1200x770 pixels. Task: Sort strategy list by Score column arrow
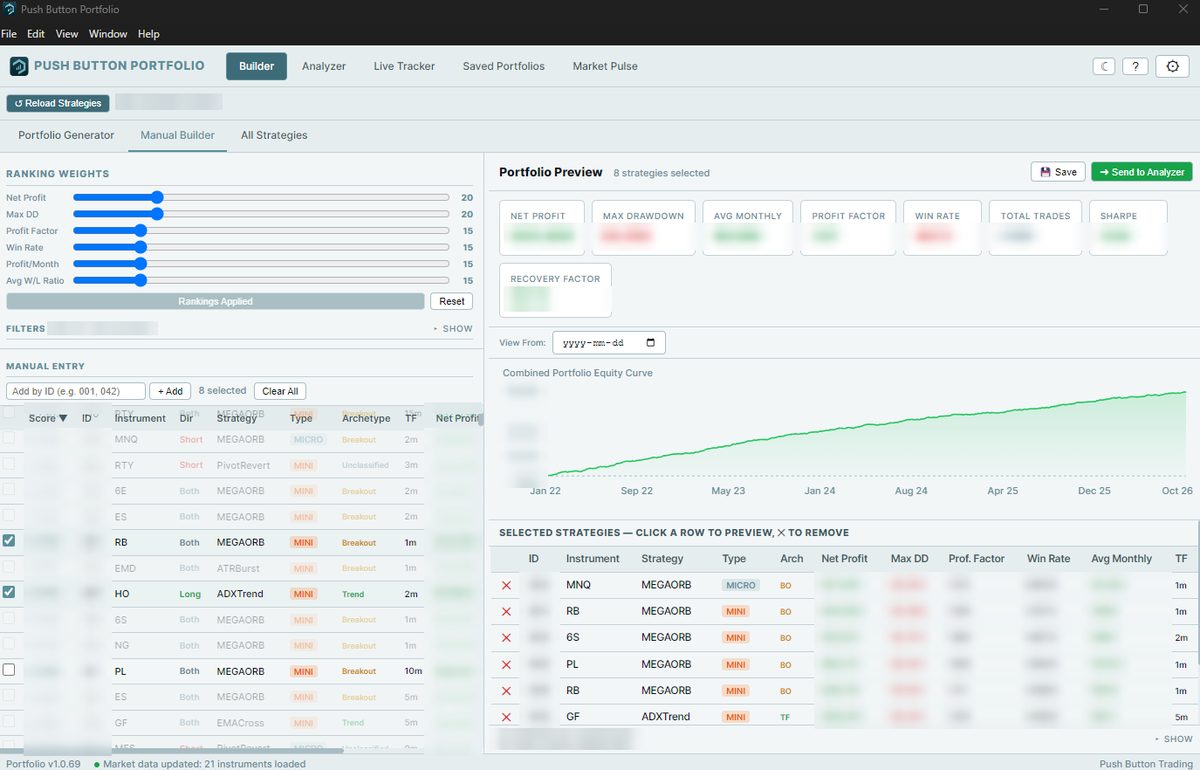pyautogui.click(x=63, y=418)
